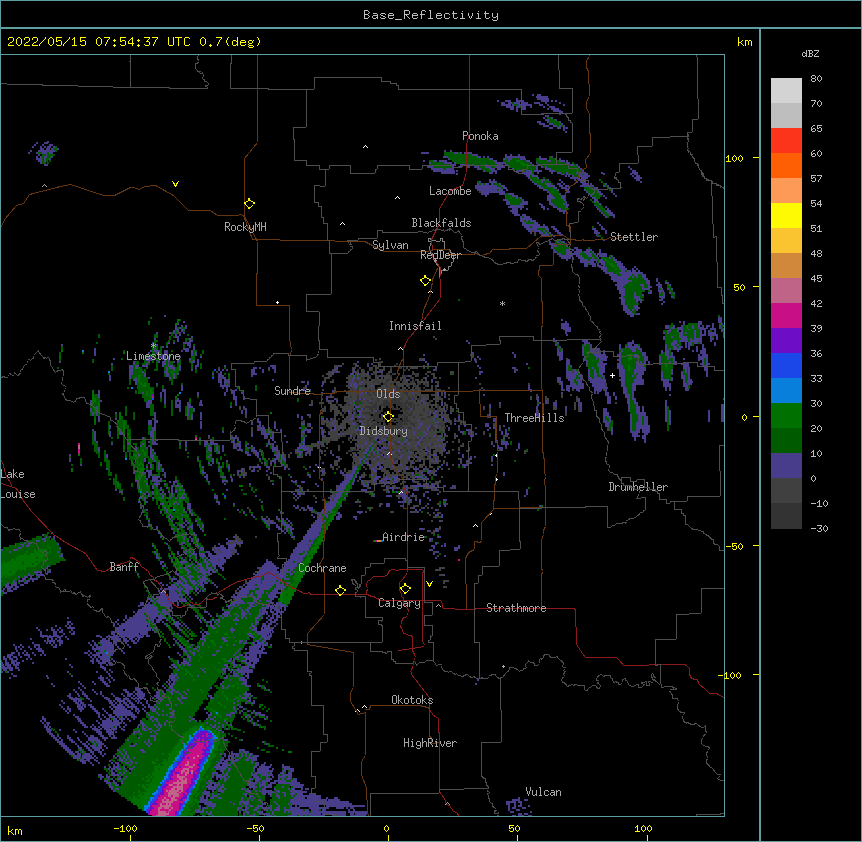Image resolution: width=862 pixels, height=842 pixels.
Task: Click the white plus marker west of Drumheller region
Action: point(612,375)
